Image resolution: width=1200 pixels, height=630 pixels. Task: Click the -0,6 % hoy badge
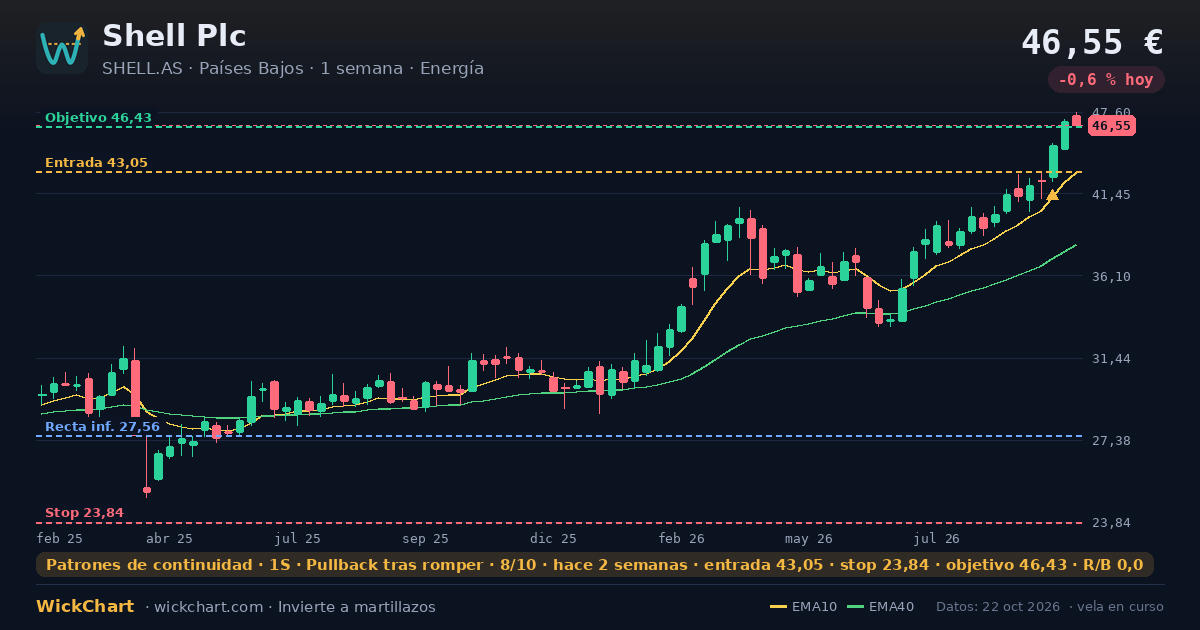[1106, 80]
